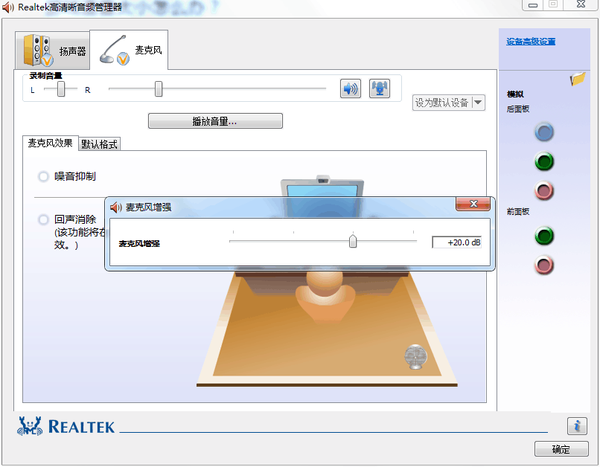Viewport: 600px width, 467px height.
Task: Click the blue rear panel jack
Action: [x=544, y=132]
